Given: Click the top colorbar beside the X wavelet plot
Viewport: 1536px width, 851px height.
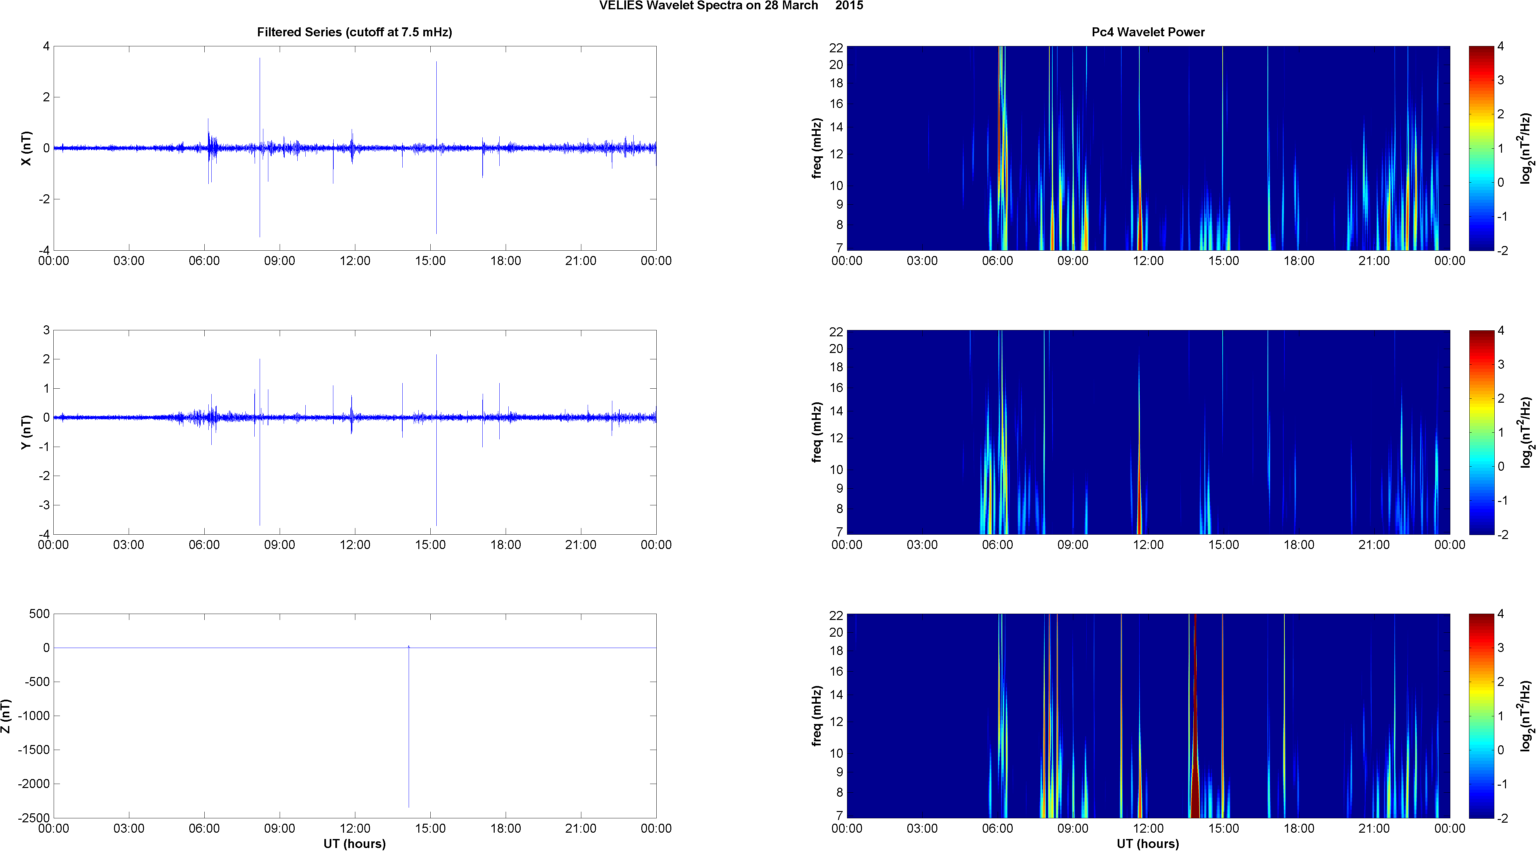Looking at the screenshot, I should [x=1483, y=148].
